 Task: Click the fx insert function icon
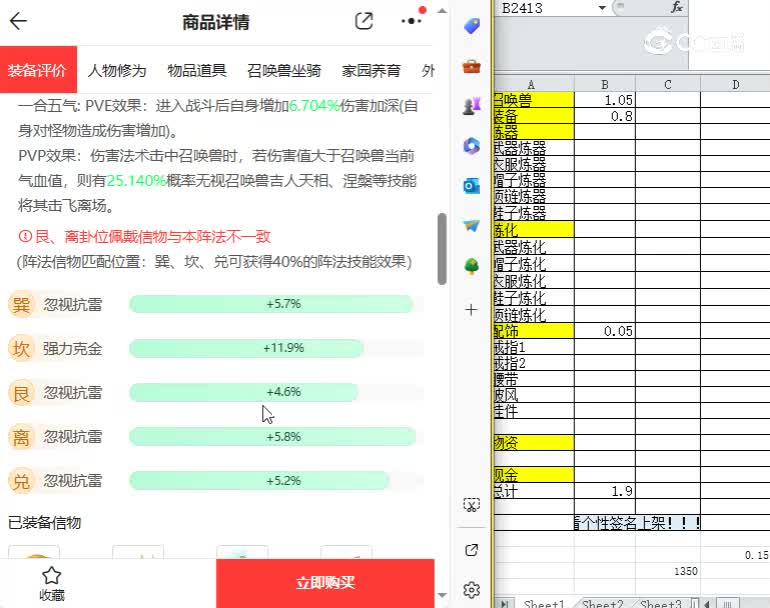coord(677,7)
